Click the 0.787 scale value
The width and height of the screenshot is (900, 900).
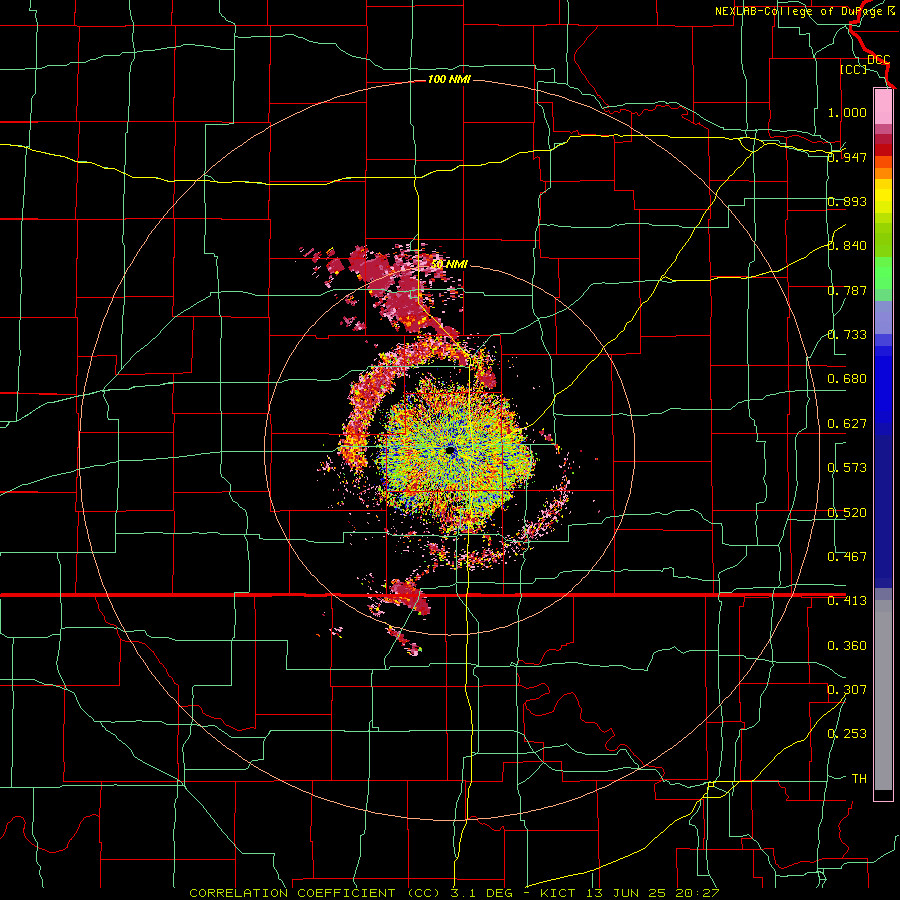847,290
